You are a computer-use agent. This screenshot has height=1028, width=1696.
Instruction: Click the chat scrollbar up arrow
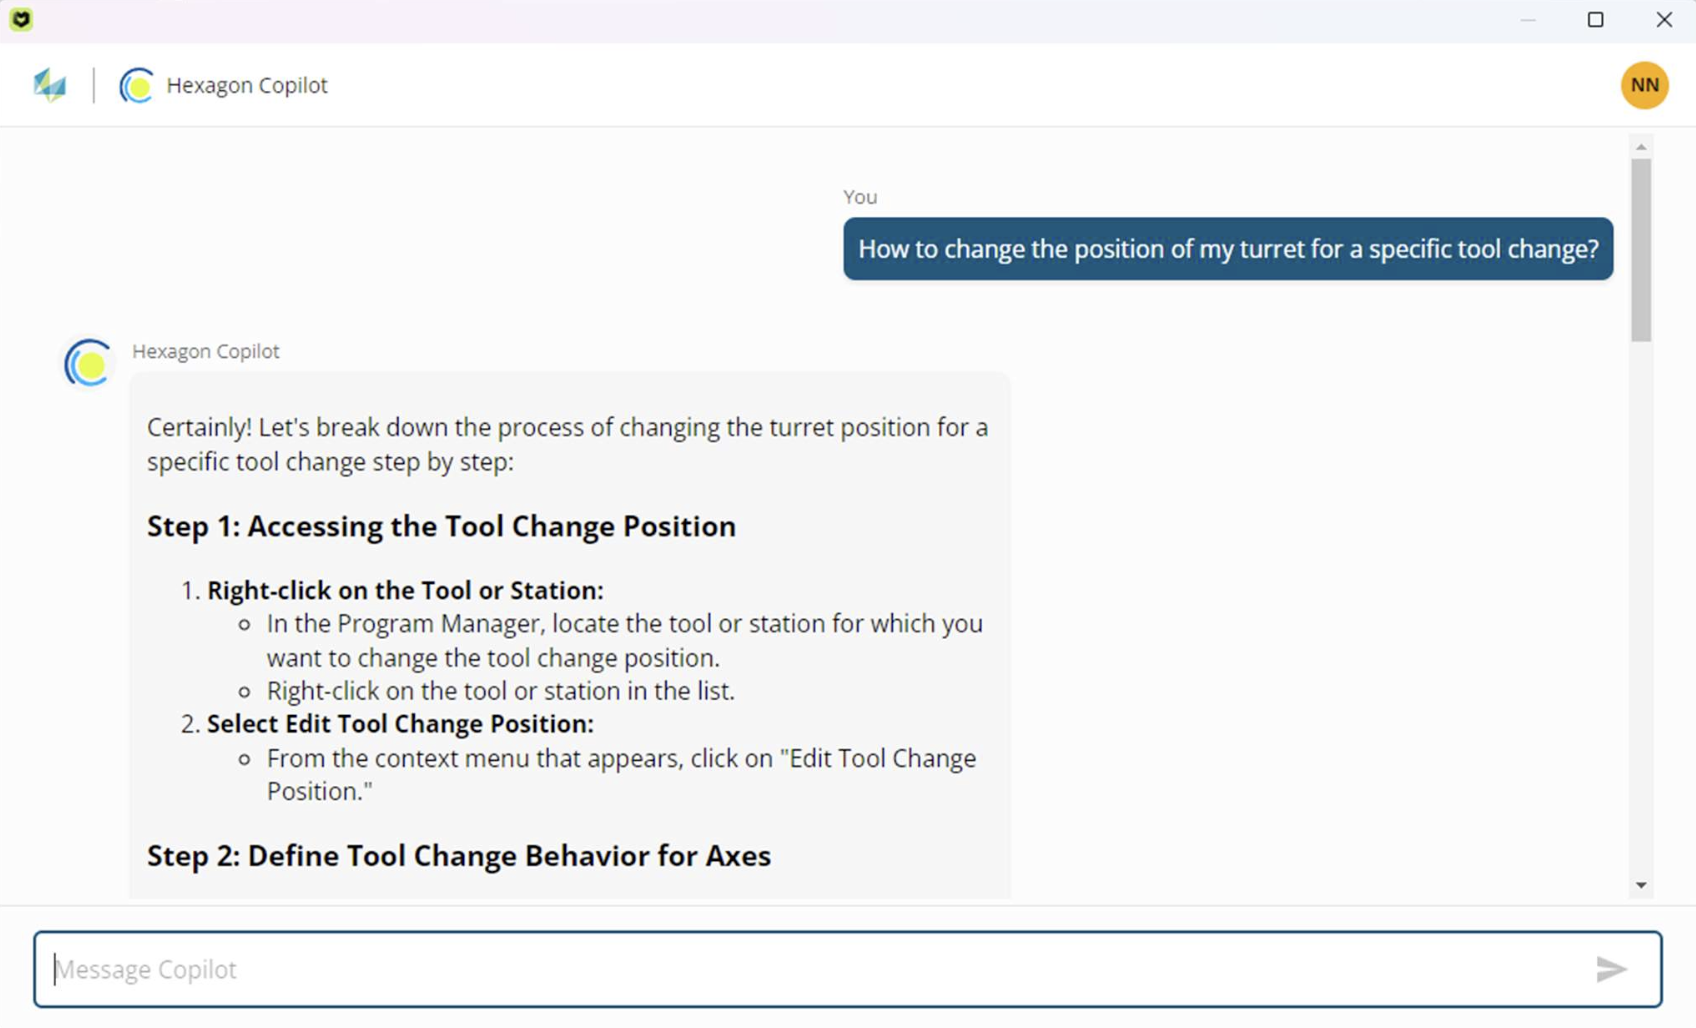(x=1641, y=147)
